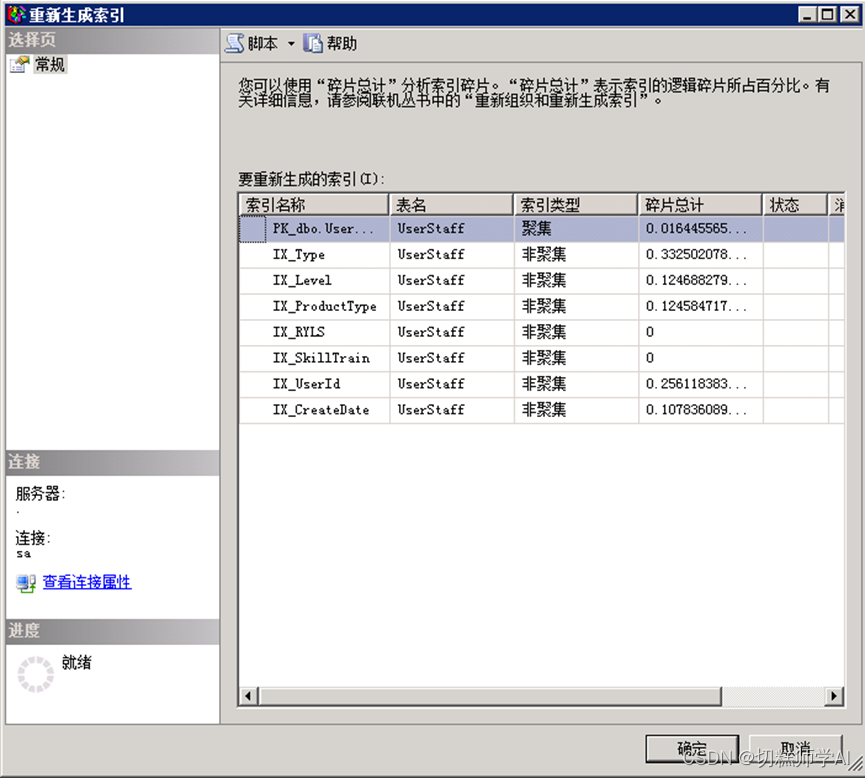The height and width of the screenshot is (778, 865).
Task: Click the Script (脚本) scroll icon
Action: [234, 43]
